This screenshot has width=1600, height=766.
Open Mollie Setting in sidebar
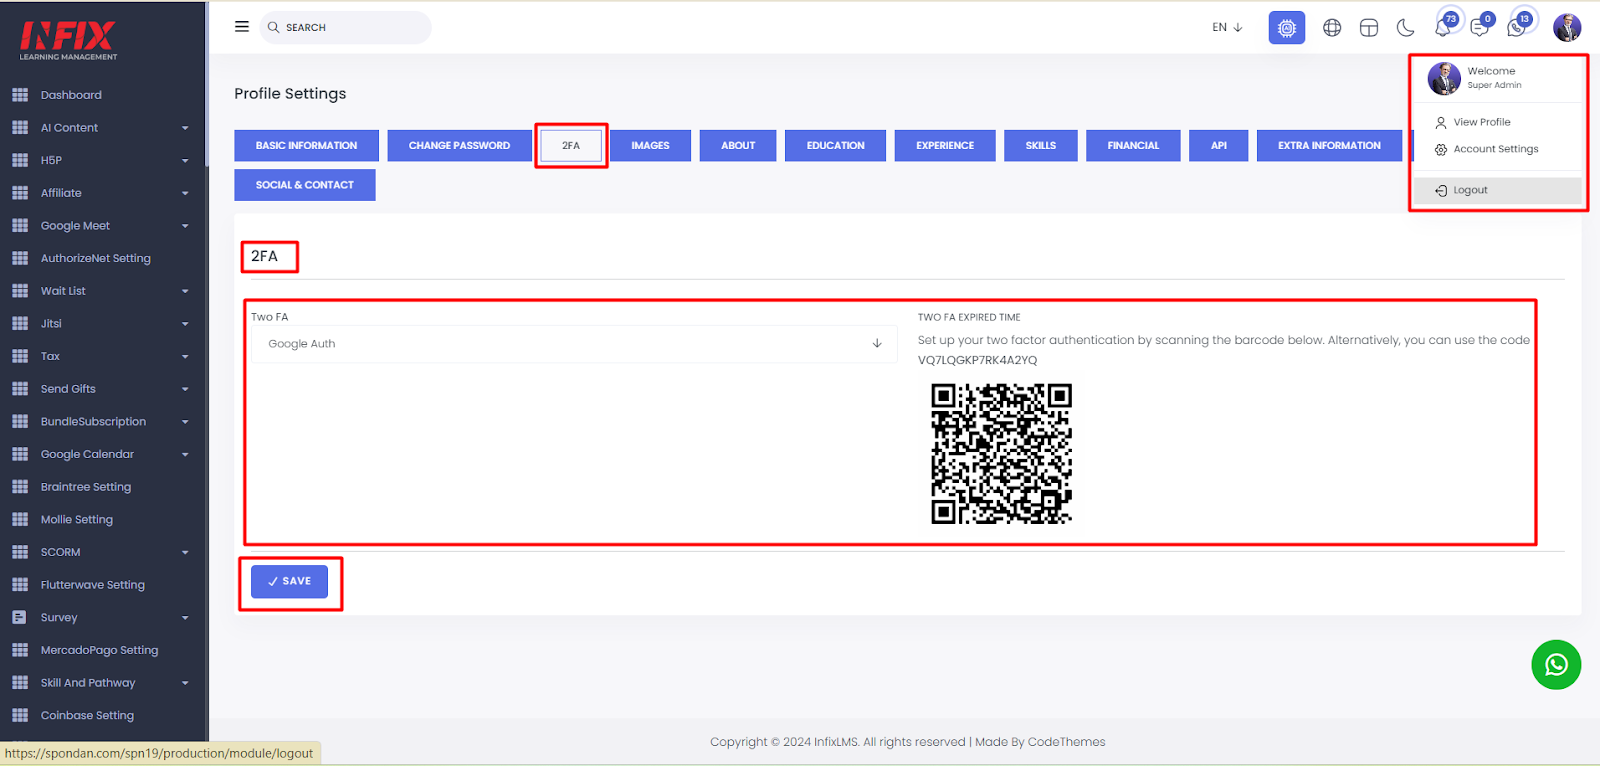(77, 520)
